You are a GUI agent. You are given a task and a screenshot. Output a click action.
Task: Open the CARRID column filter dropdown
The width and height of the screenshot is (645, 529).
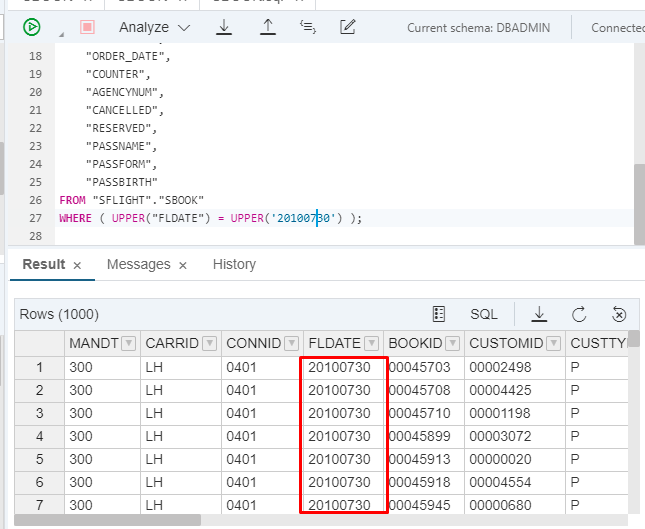(210, 343)
